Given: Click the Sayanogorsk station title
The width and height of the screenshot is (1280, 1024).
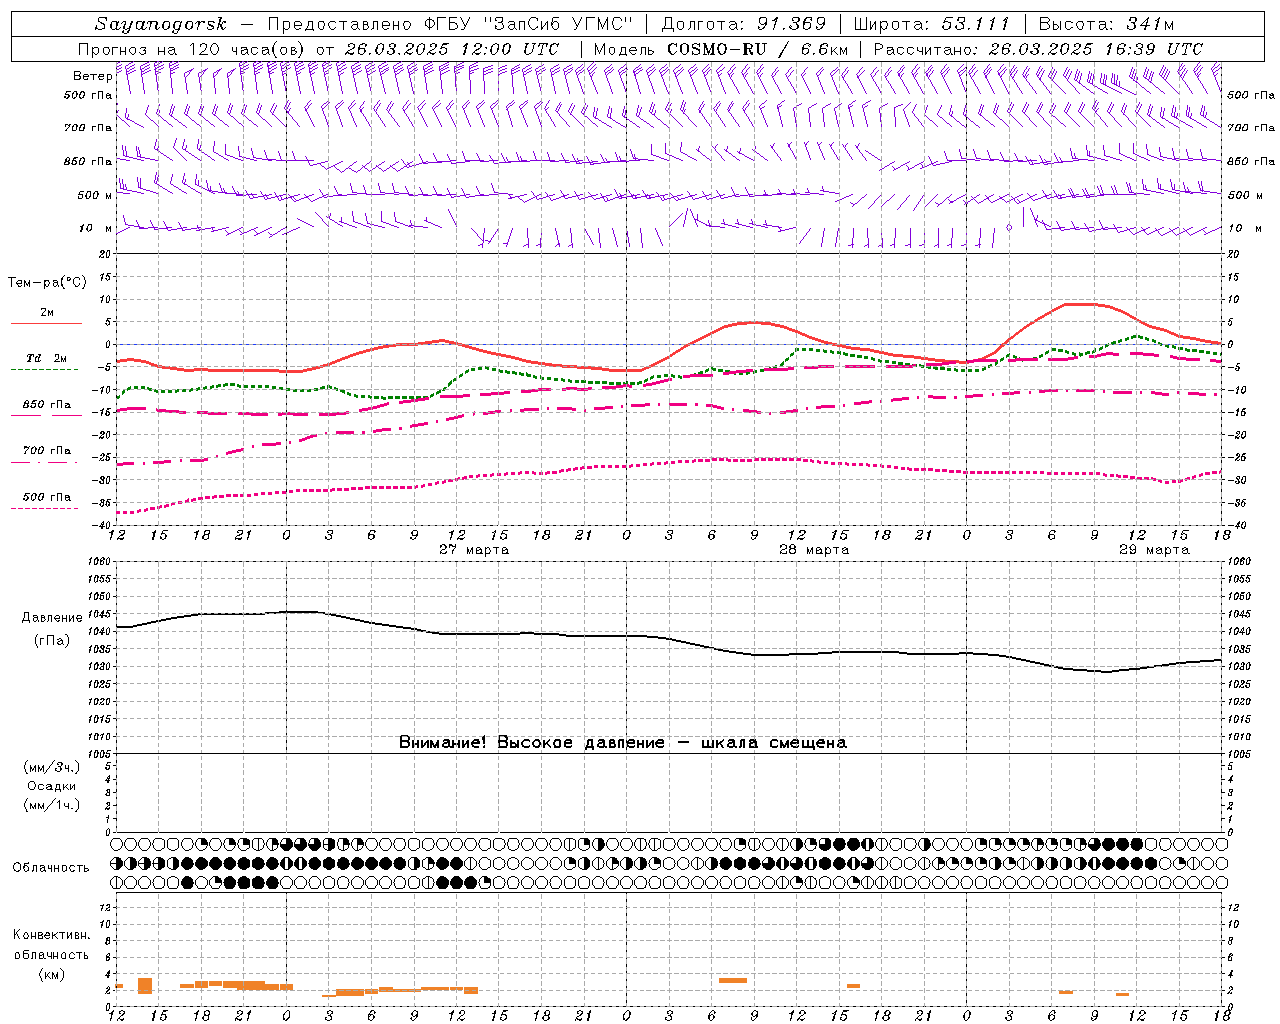Looking at the screenshot, I should point(161,24).
